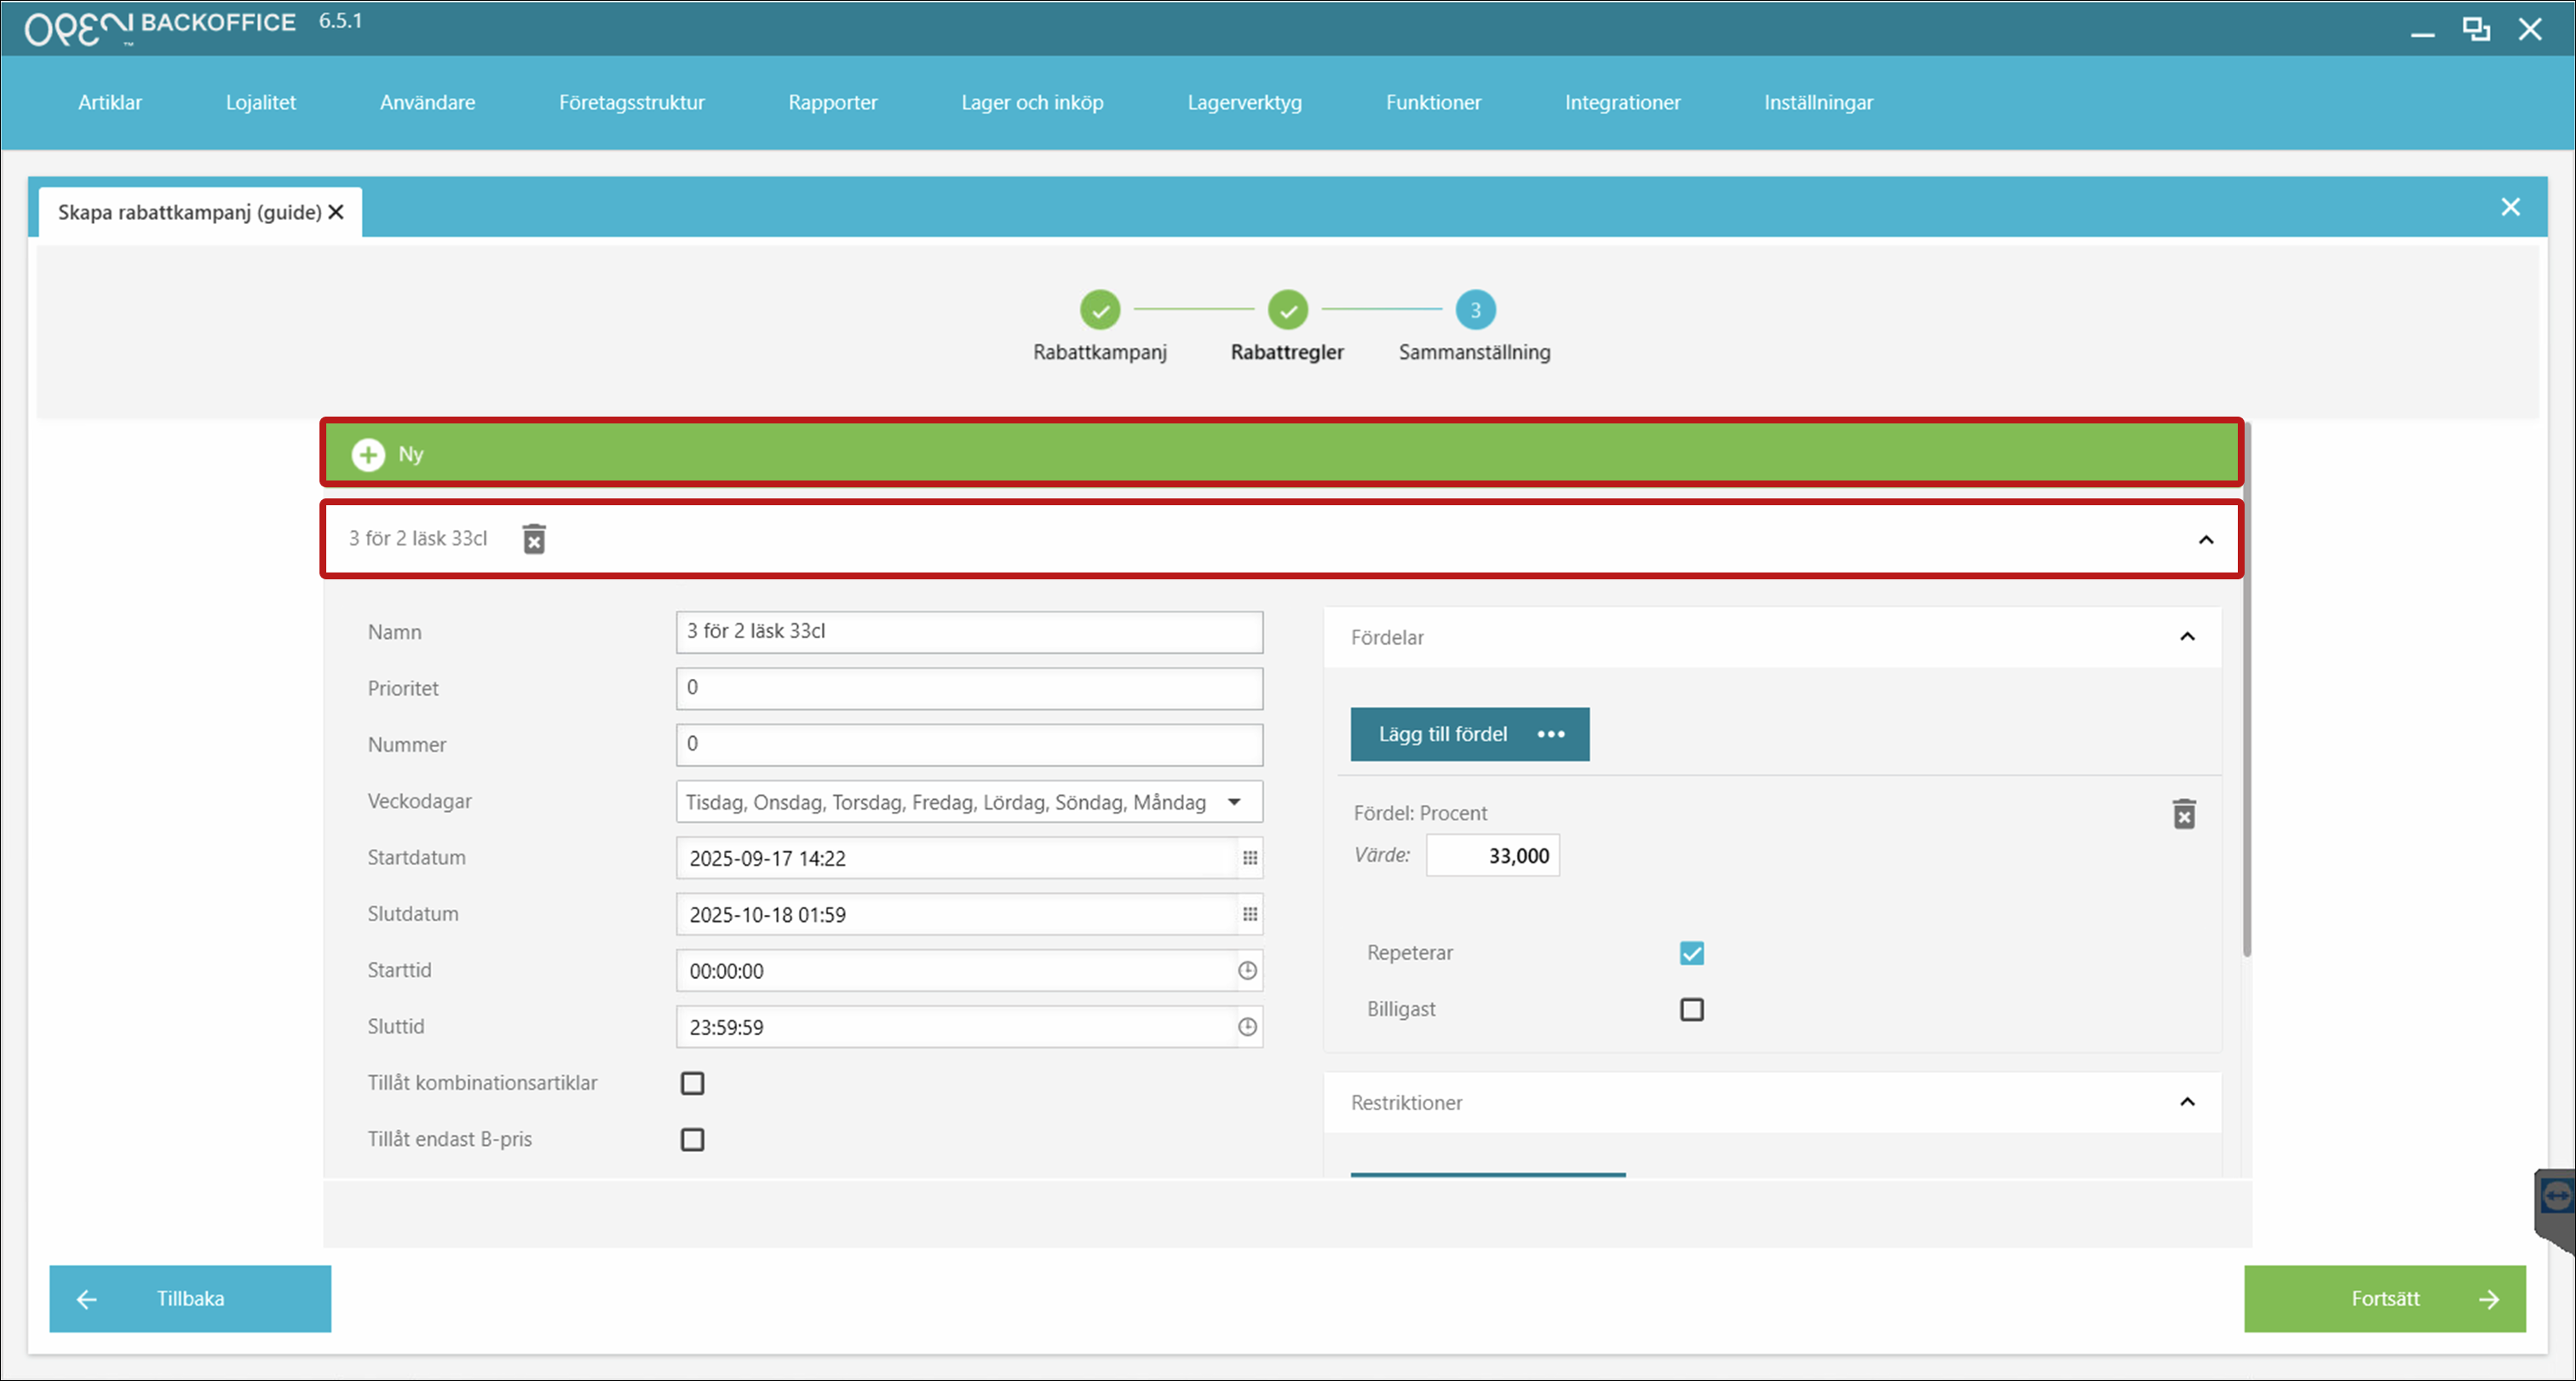Open the Sluttid clock picker icon
This screenshot has height=1381, width=2576.
[x=1248, y=1027]
